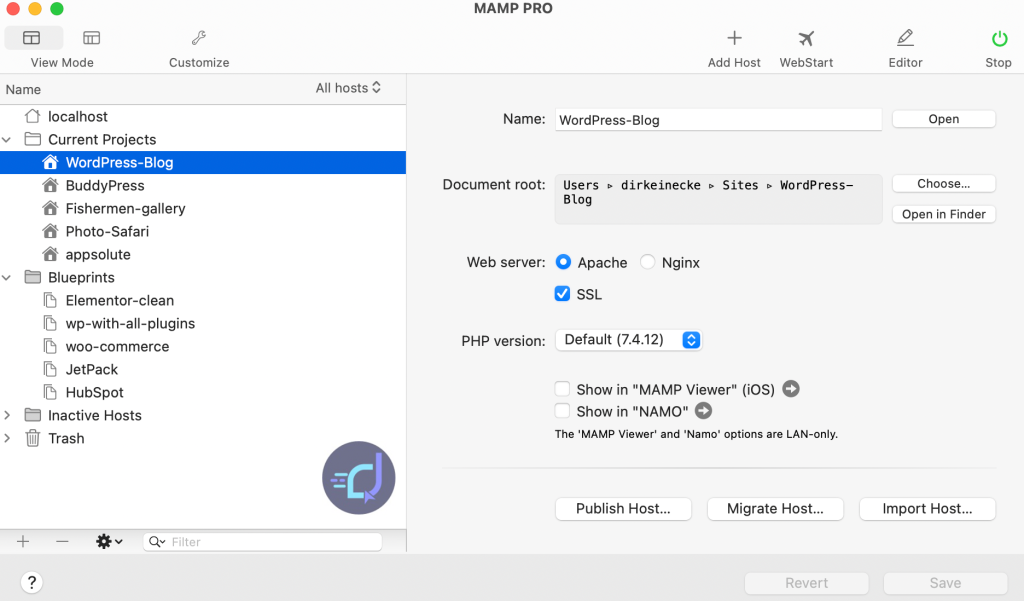
Task: Expand the Trash group chevron
Action: click(7, 438)
